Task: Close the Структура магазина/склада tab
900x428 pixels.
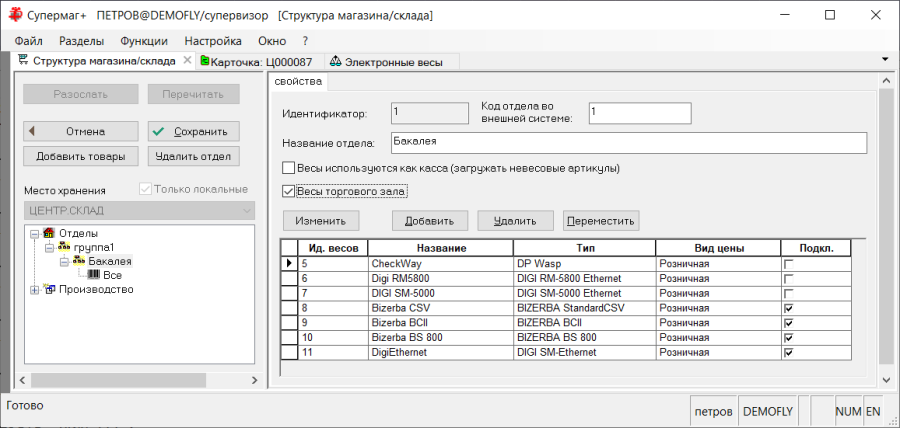Action: coord(187,60)
